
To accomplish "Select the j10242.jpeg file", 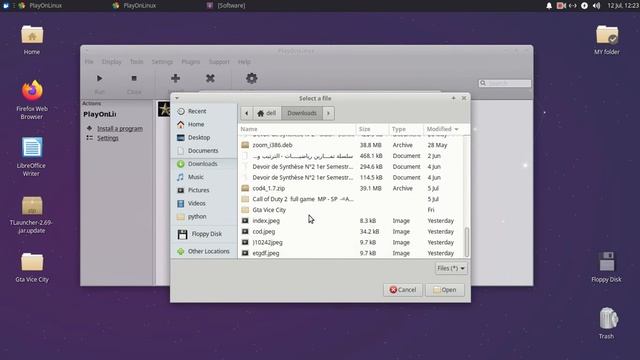I will (351, 242).
